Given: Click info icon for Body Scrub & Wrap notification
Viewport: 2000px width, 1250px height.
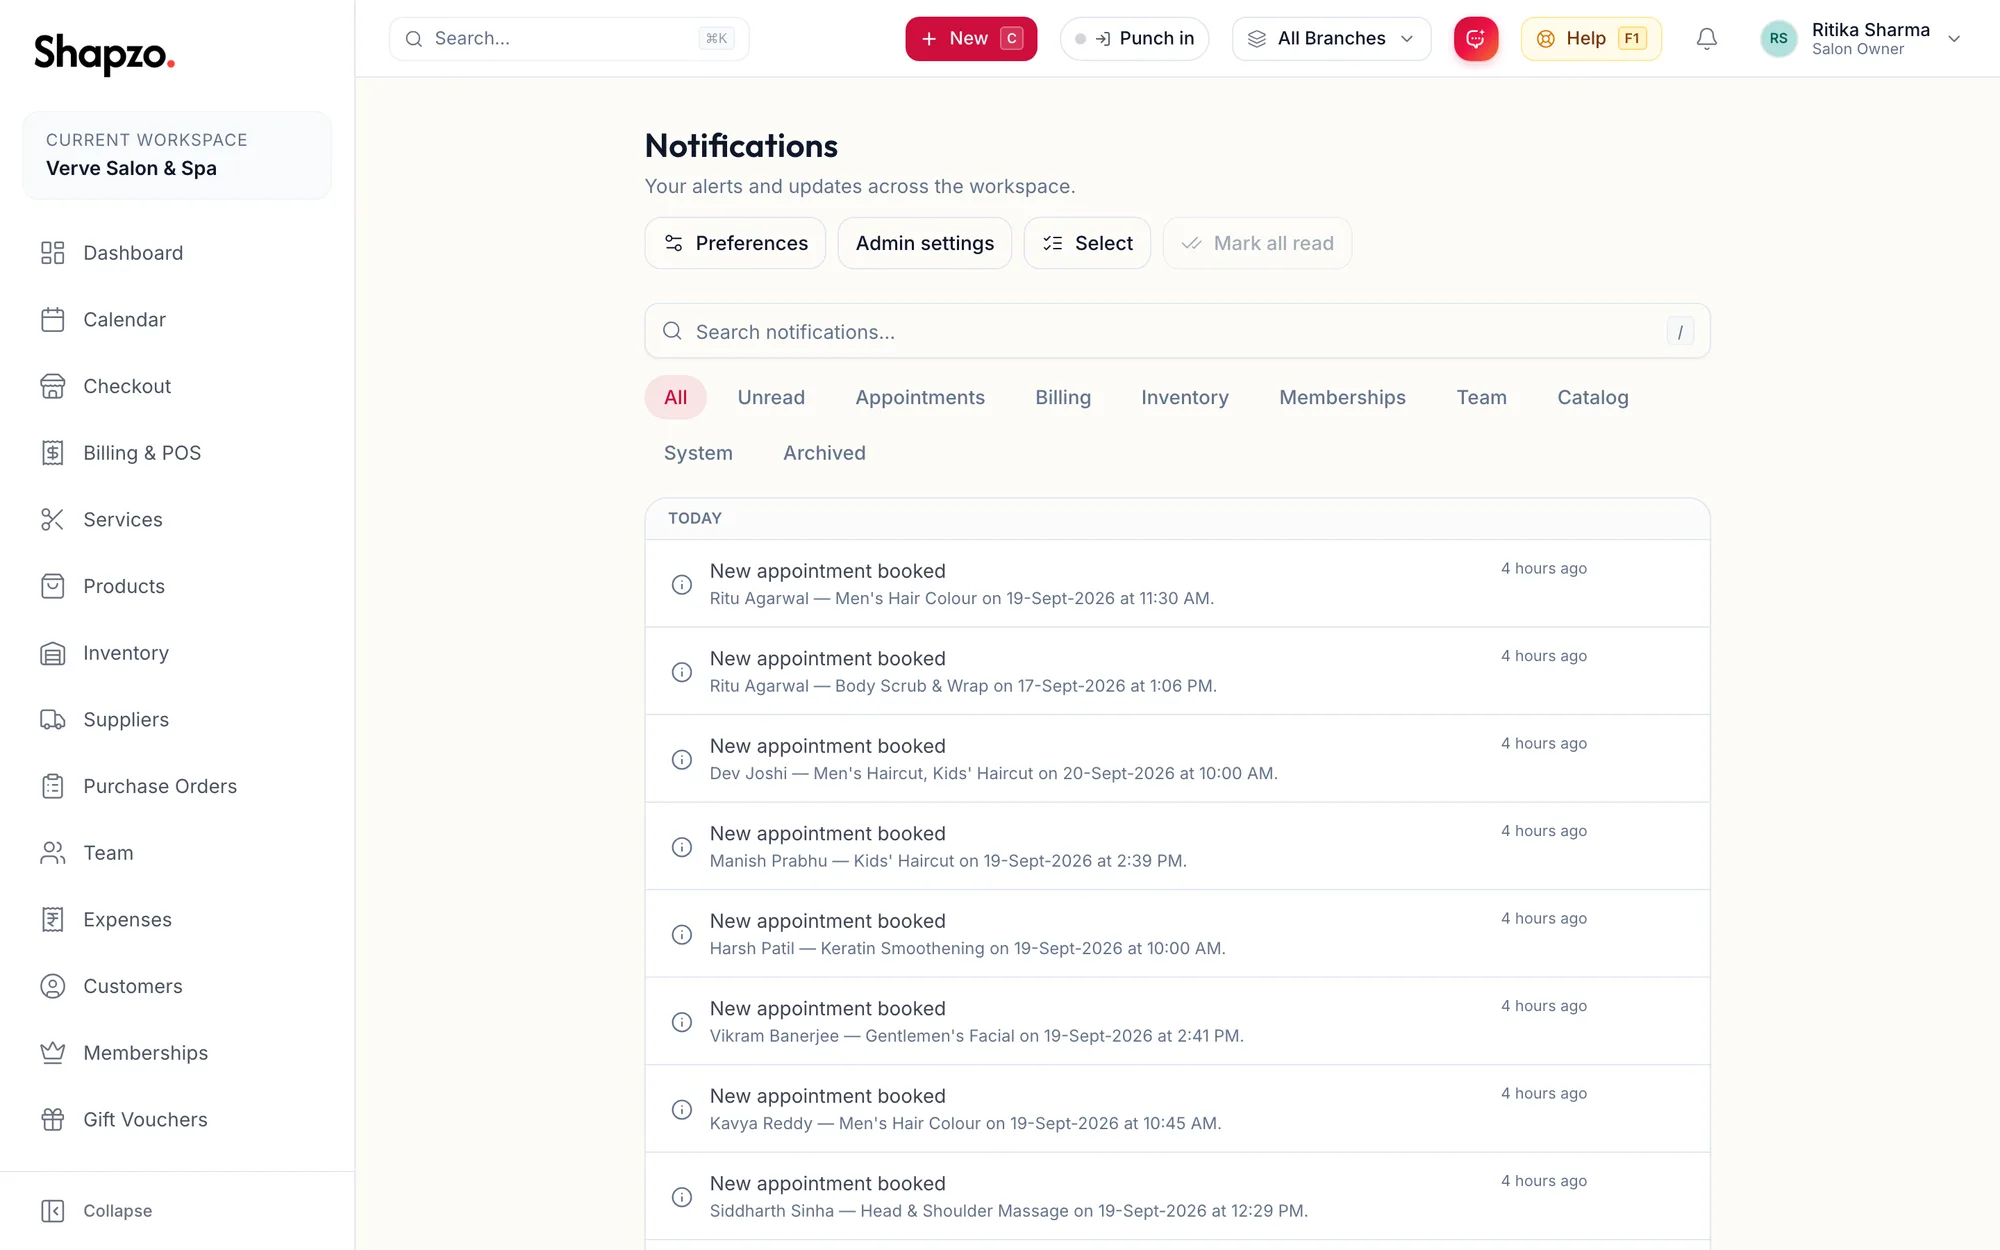Looking at the screenshot, I should [x=682, y=672].
